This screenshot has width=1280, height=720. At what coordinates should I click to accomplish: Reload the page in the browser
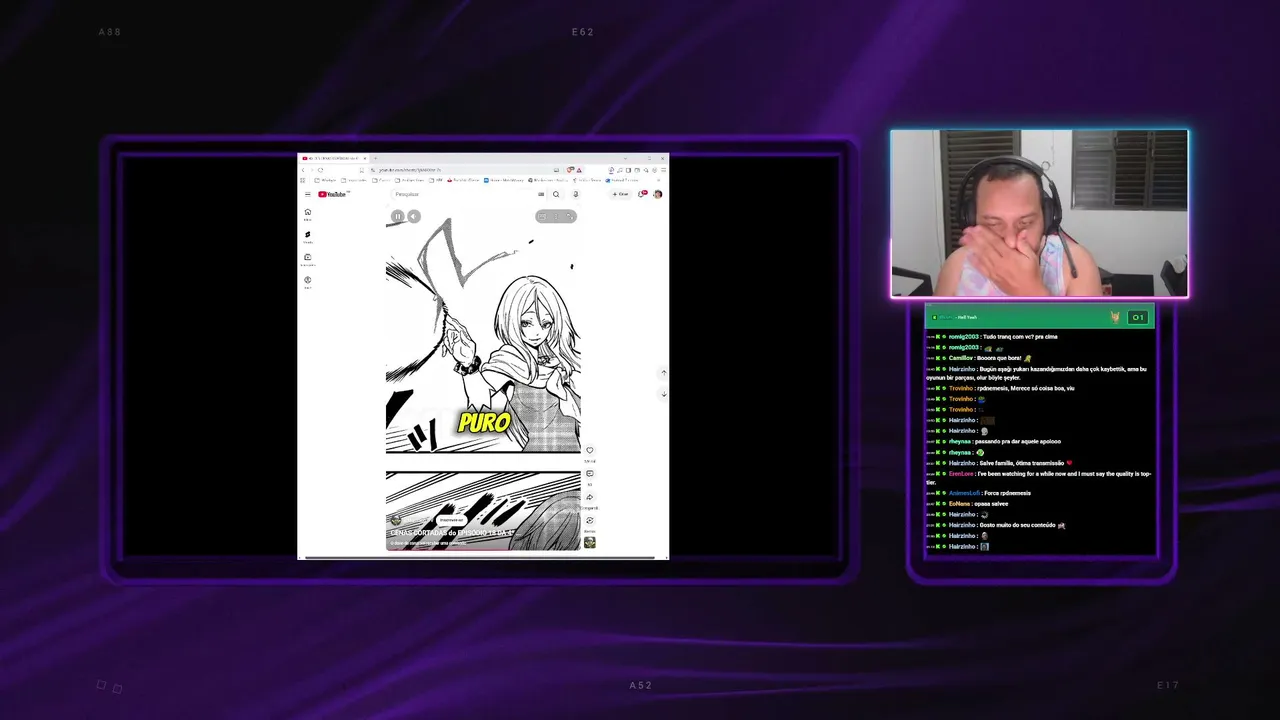[x=321, y=170]
